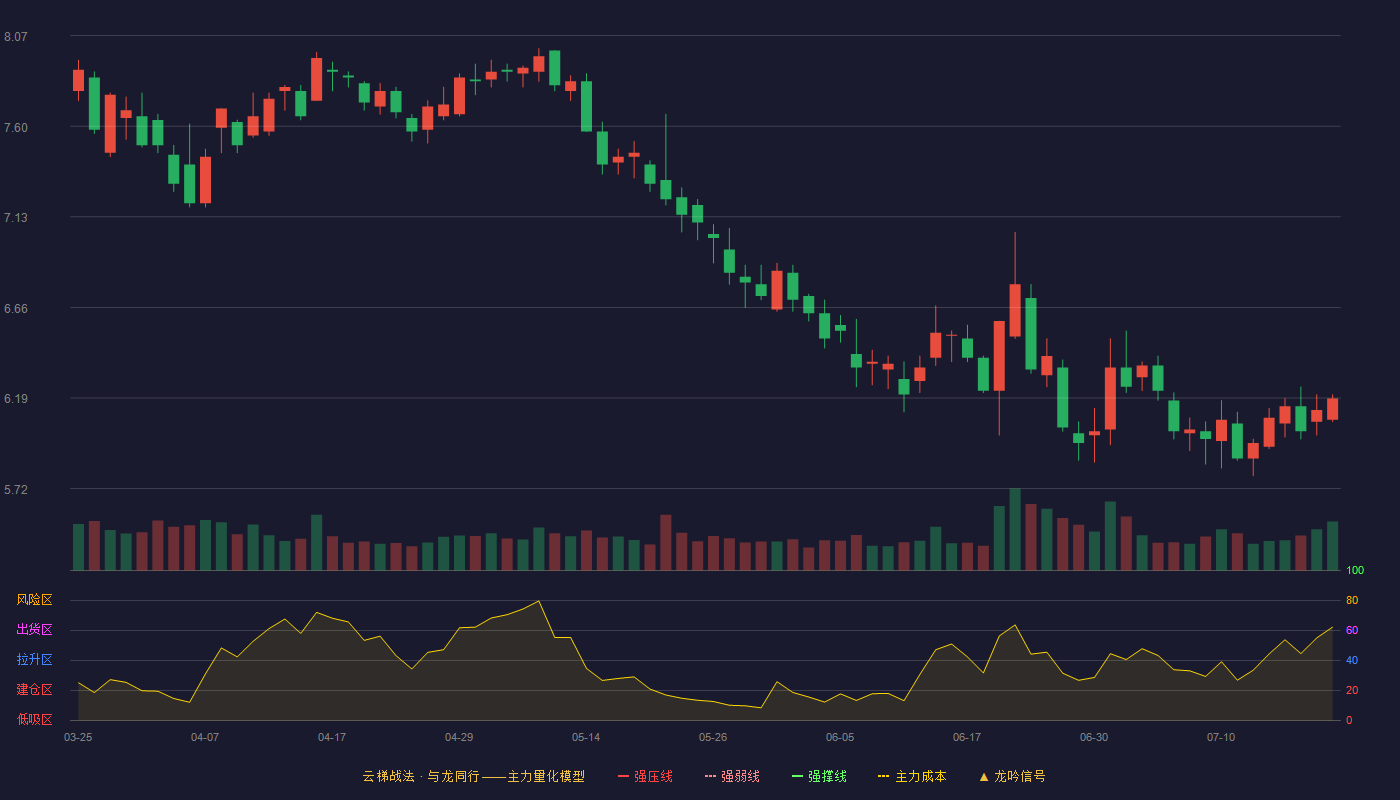Click the 04-07 date label
Screen dimensions: 1400x800
(205, 737)
